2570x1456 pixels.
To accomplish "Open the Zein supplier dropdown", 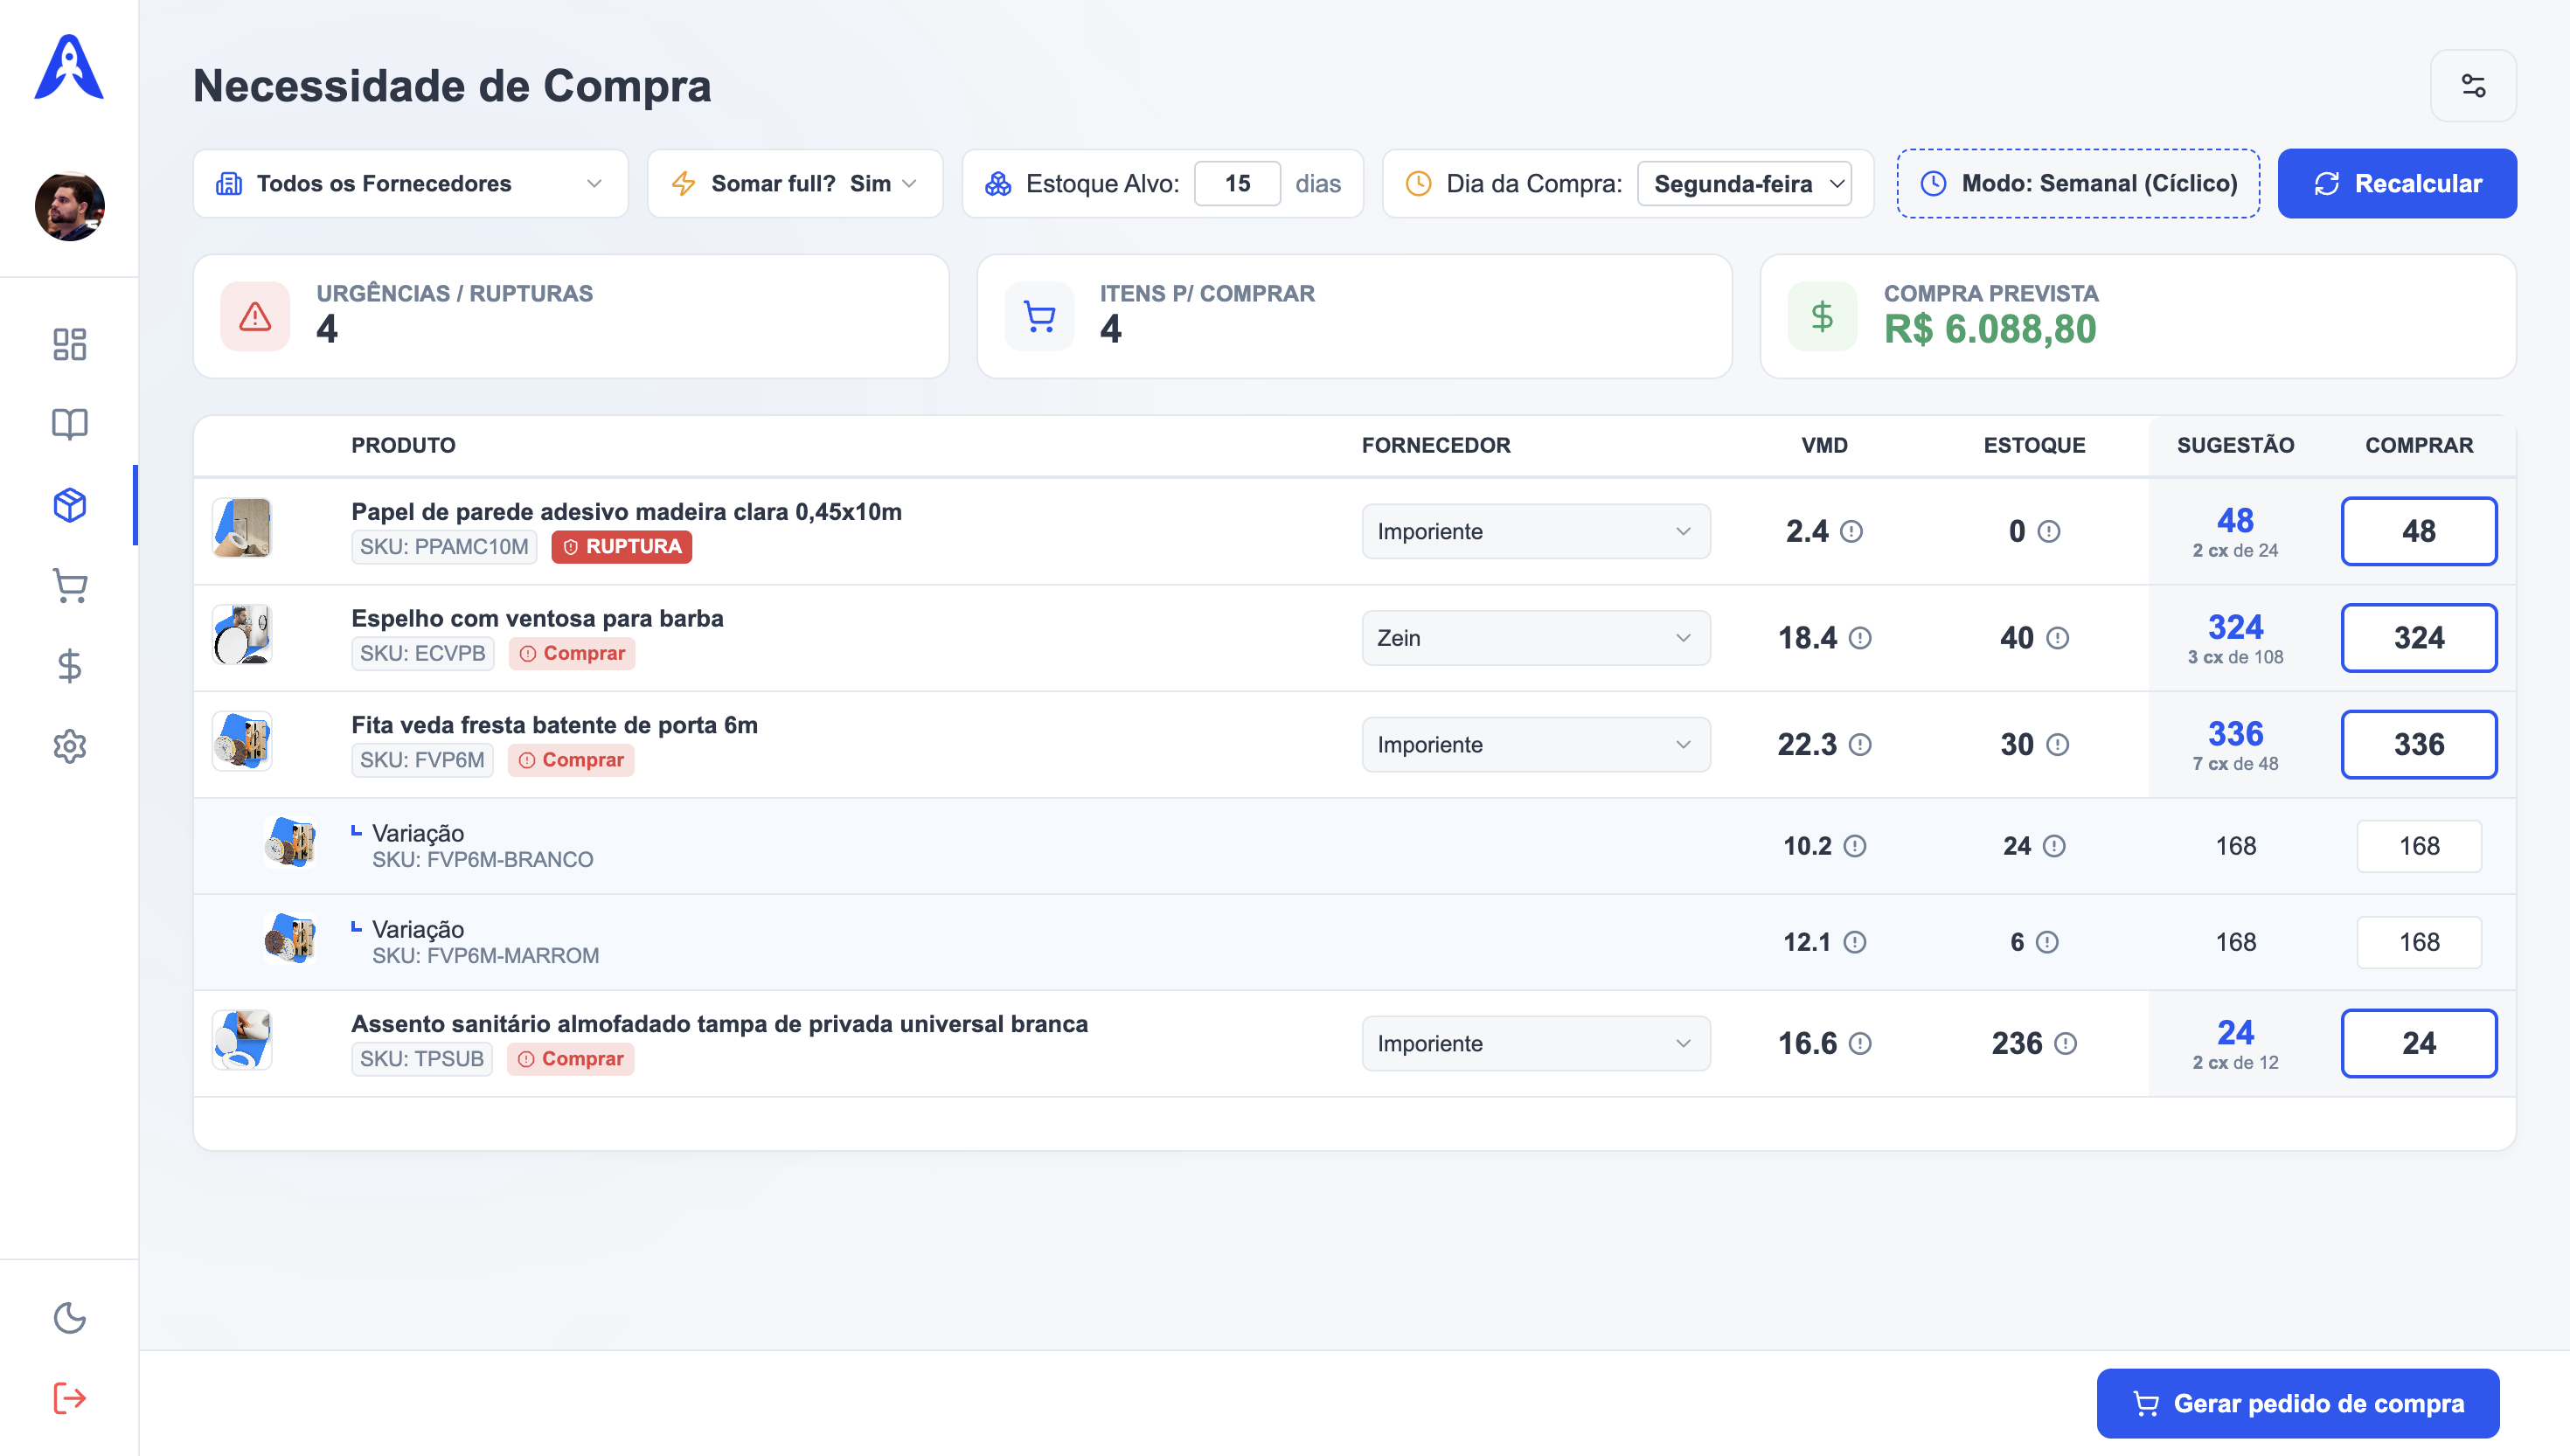I will (1535, 638).
